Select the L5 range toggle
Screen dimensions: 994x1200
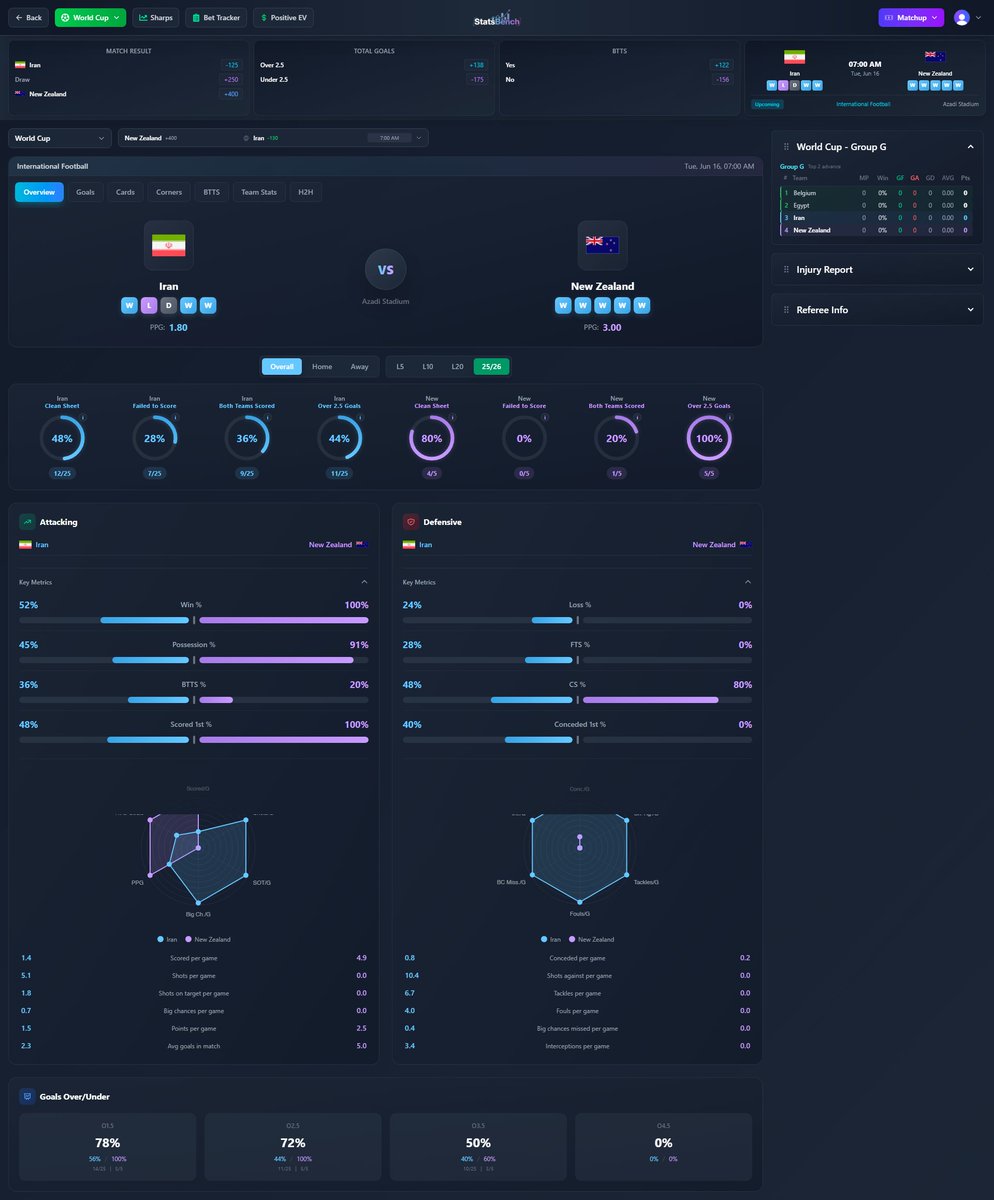coord(400,366)
